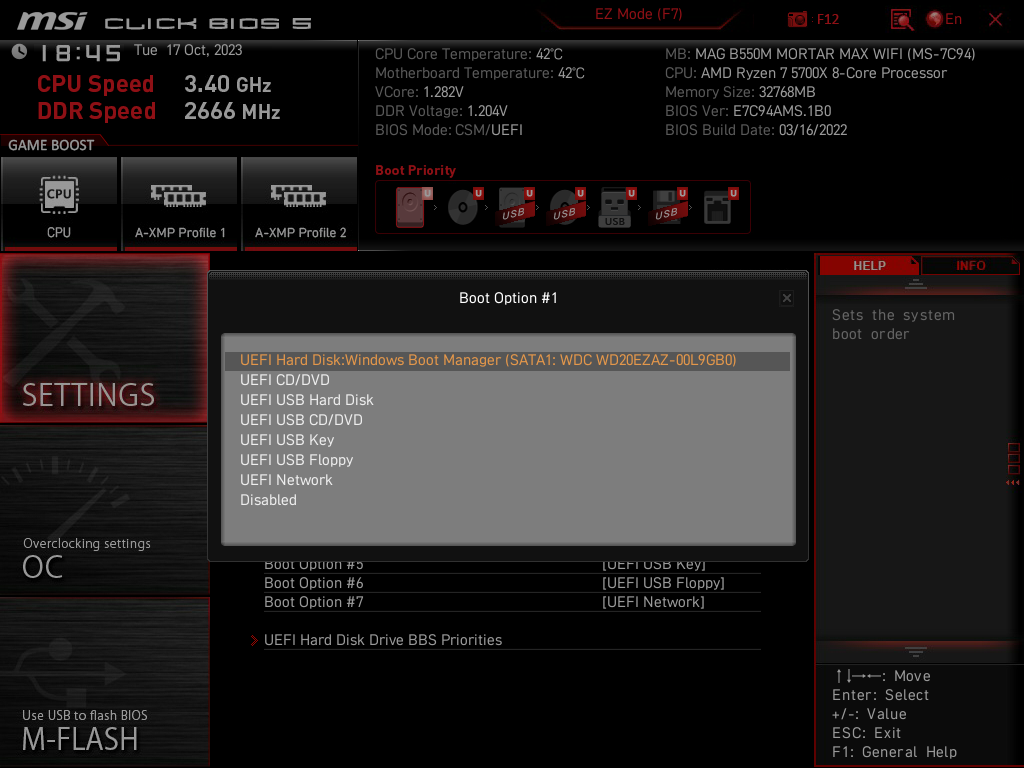The image size is (1024, 768).
Task: Switch to EZ Mode (F7)
Action: (x=639, y=14)
